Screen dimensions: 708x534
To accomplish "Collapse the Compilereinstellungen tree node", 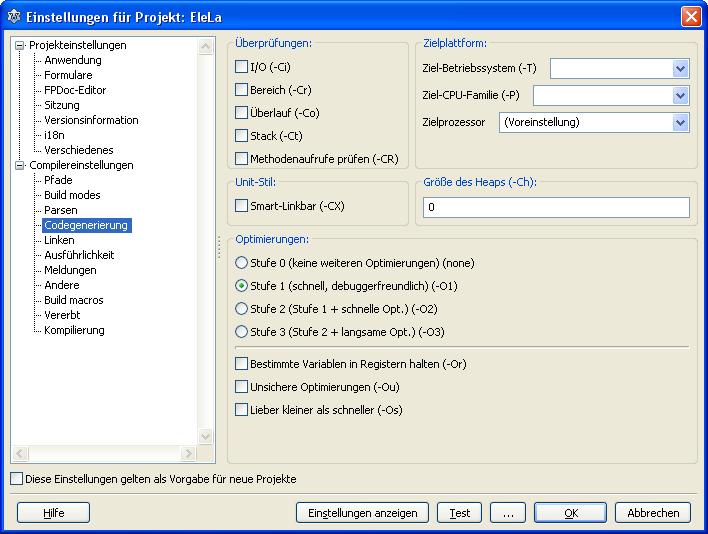I will pos(20,166).
